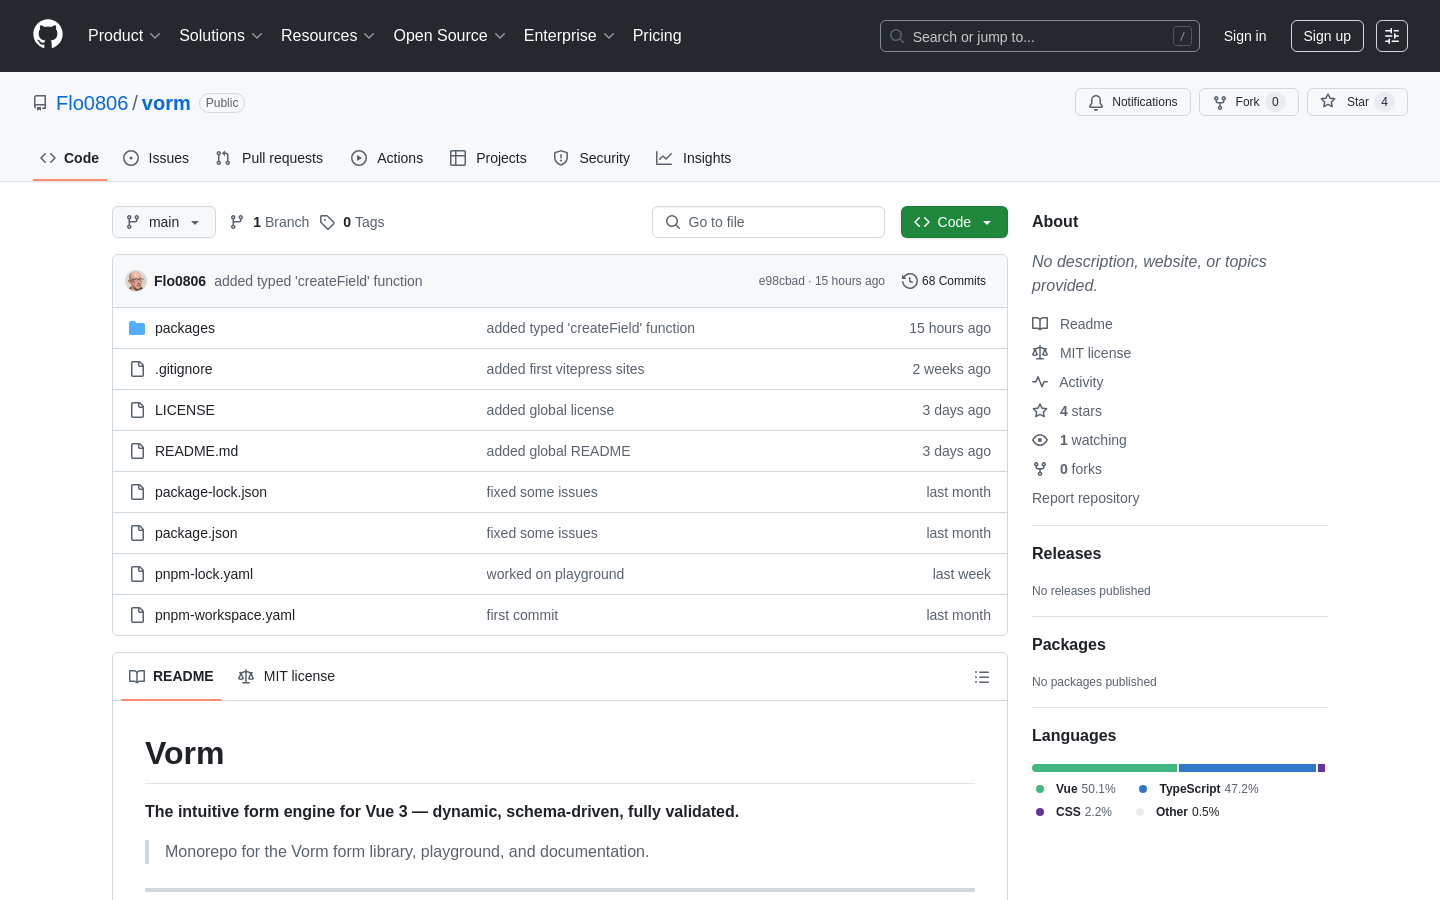Open the main branch selector dropdown
The width and height of the screenshot is (1440, 900).
point(164,222)
